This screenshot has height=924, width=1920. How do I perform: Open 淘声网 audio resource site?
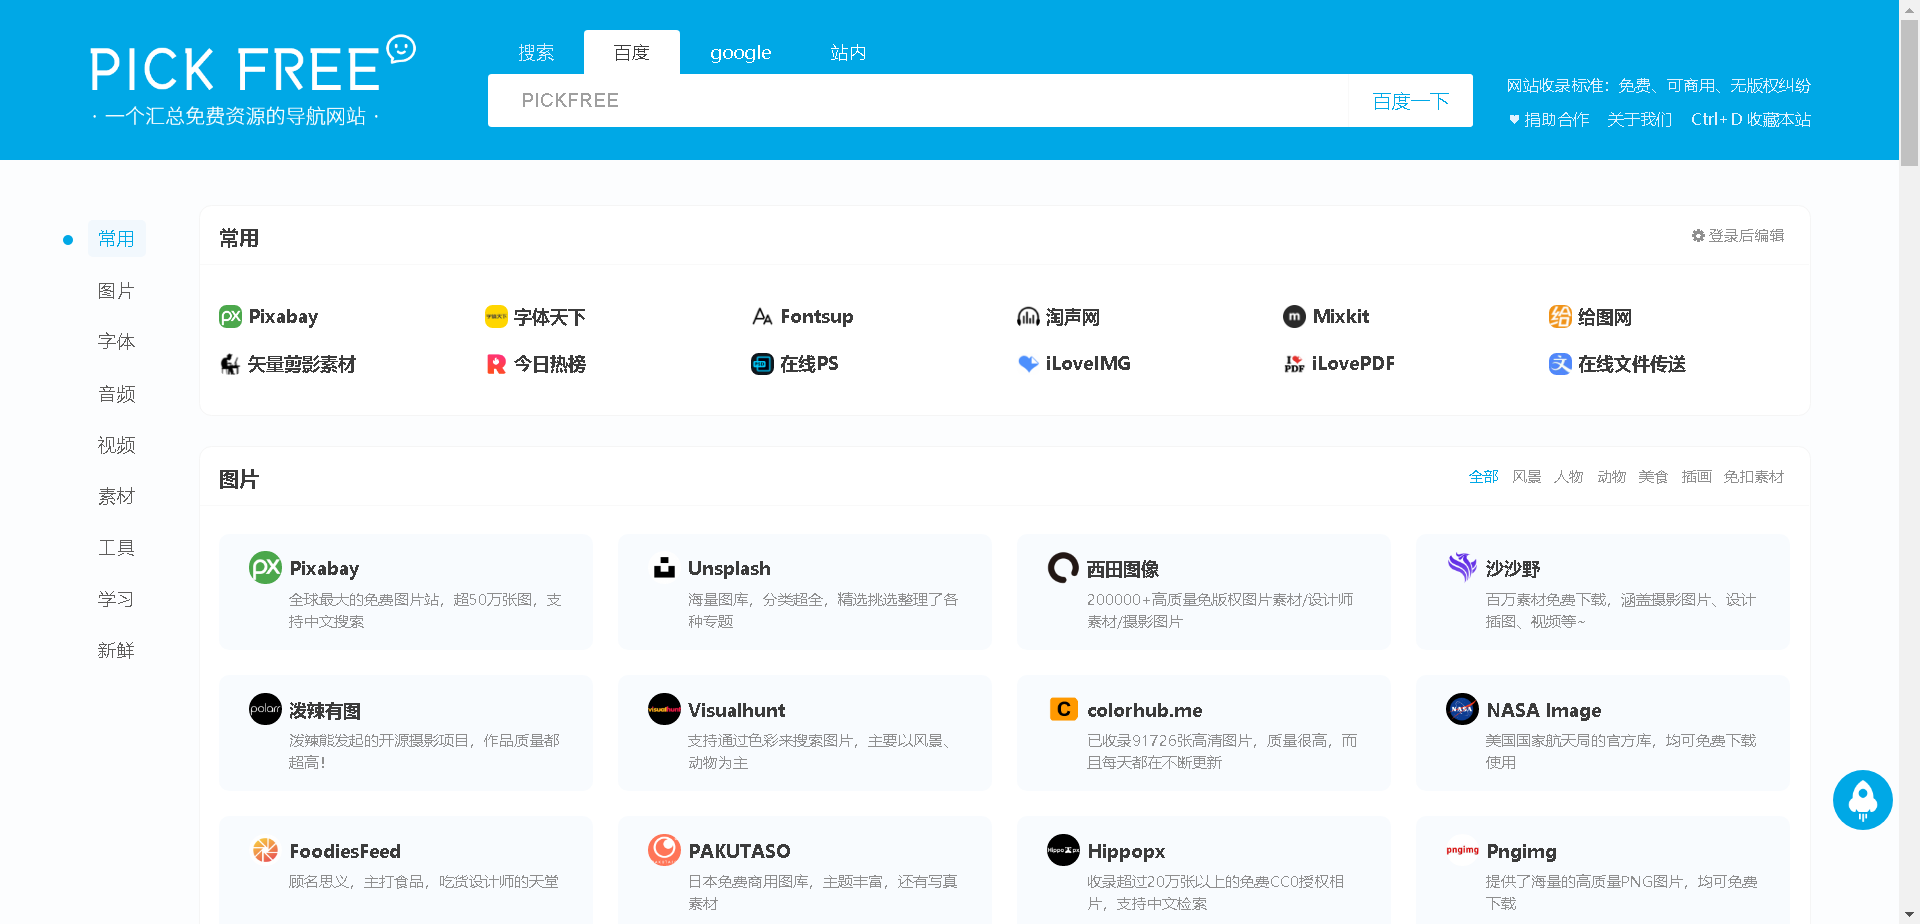1074,316
